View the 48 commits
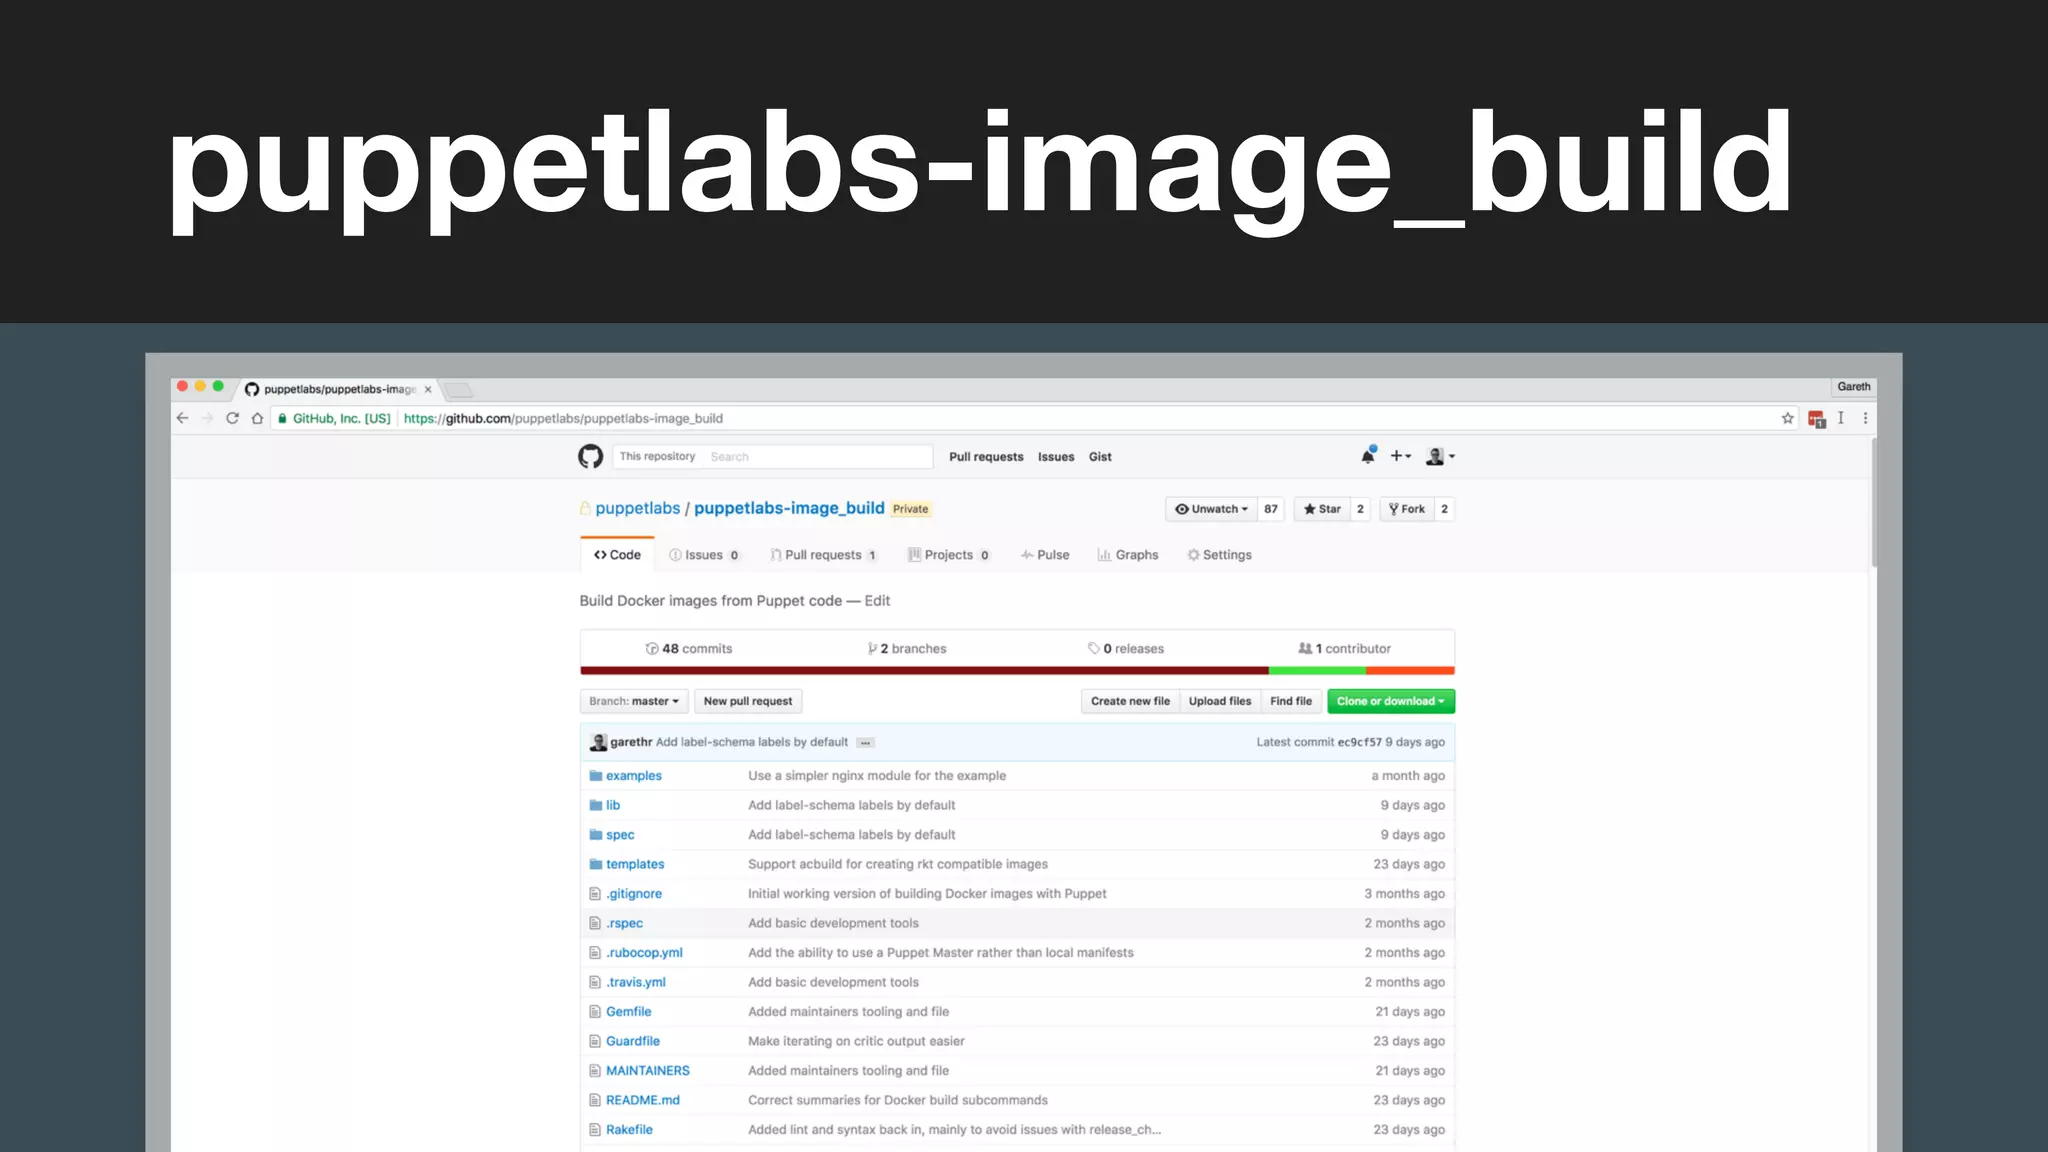Viewport: 2048px width, 1152px height. (688, 649)
